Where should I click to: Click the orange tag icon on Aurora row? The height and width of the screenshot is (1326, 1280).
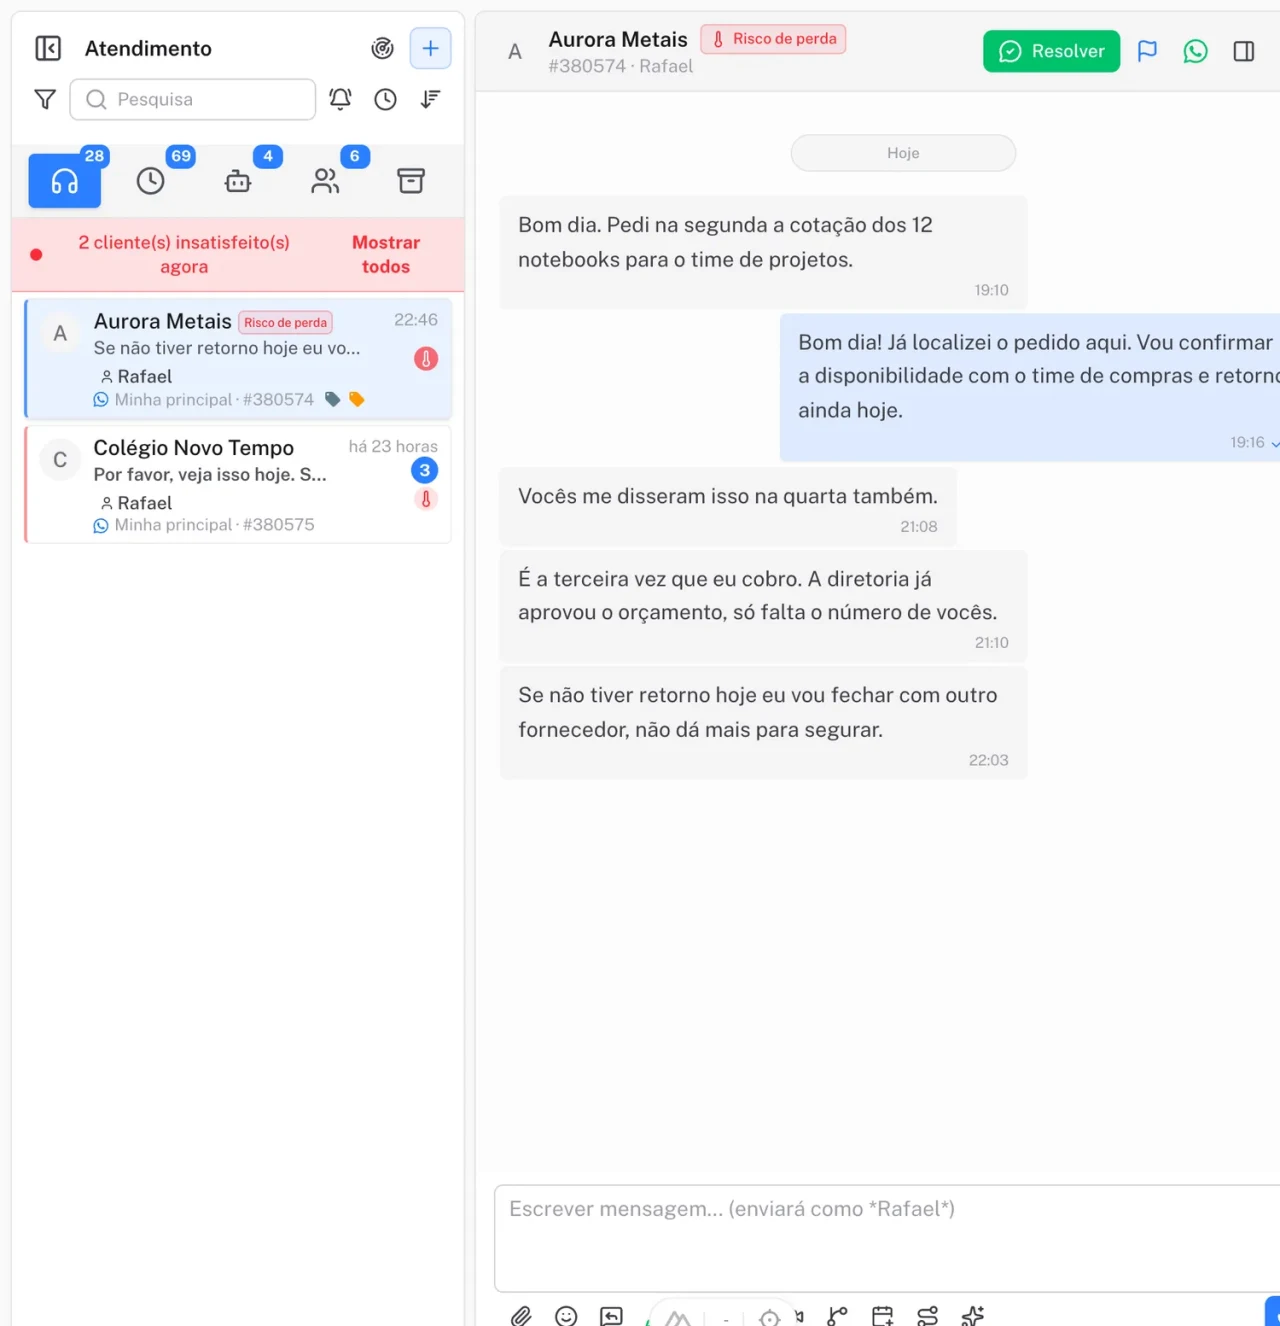(x=357, y=399)
